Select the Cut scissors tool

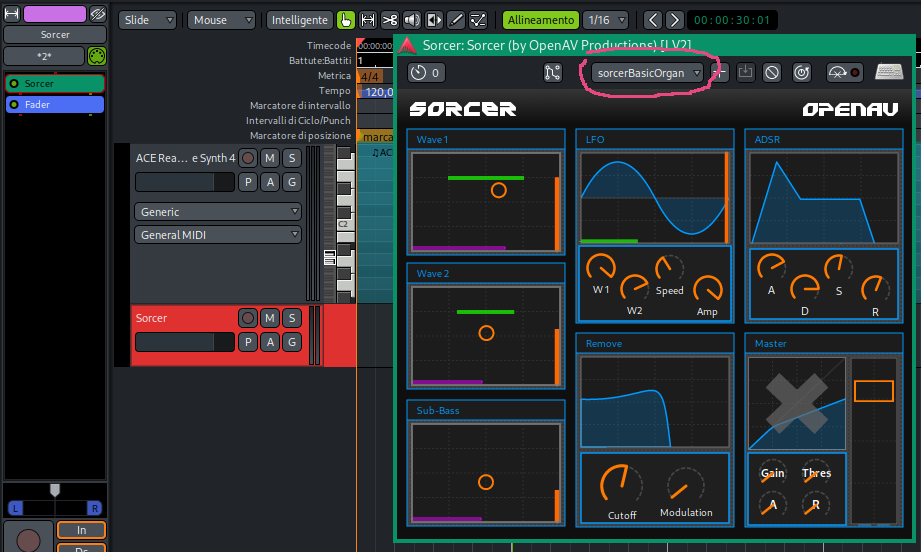click(389, 20)
